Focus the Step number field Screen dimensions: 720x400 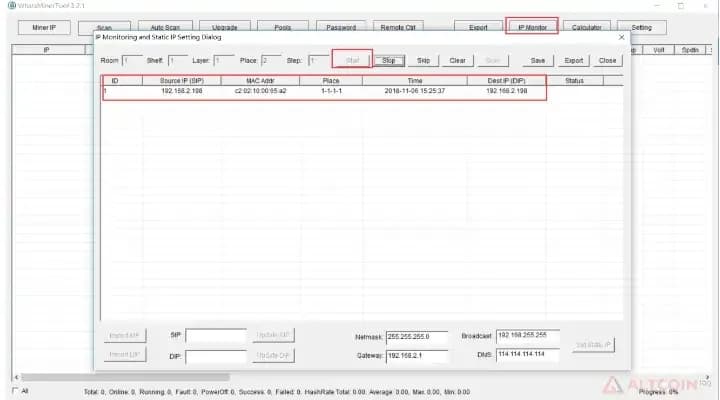[318, 61]
